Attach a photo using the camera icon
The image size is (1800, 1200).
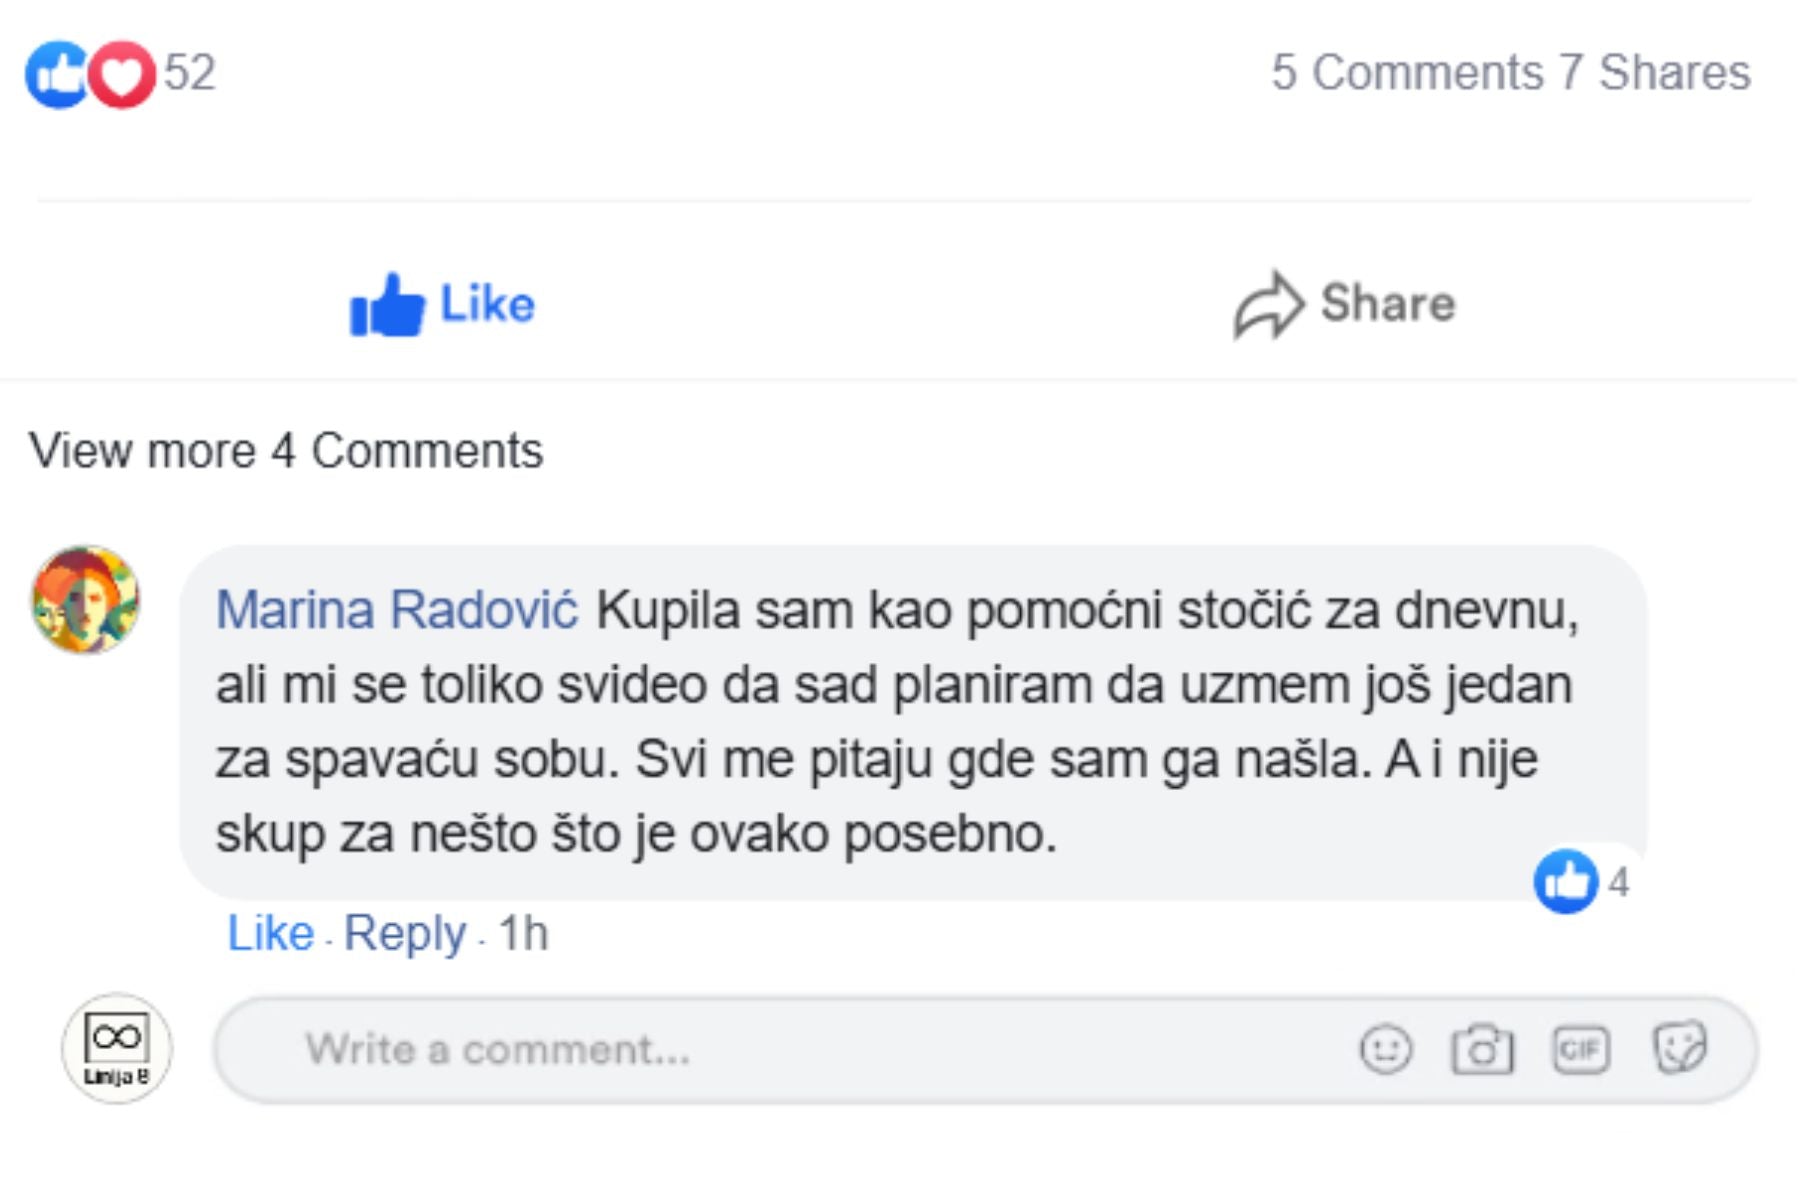point(1482,1050)
